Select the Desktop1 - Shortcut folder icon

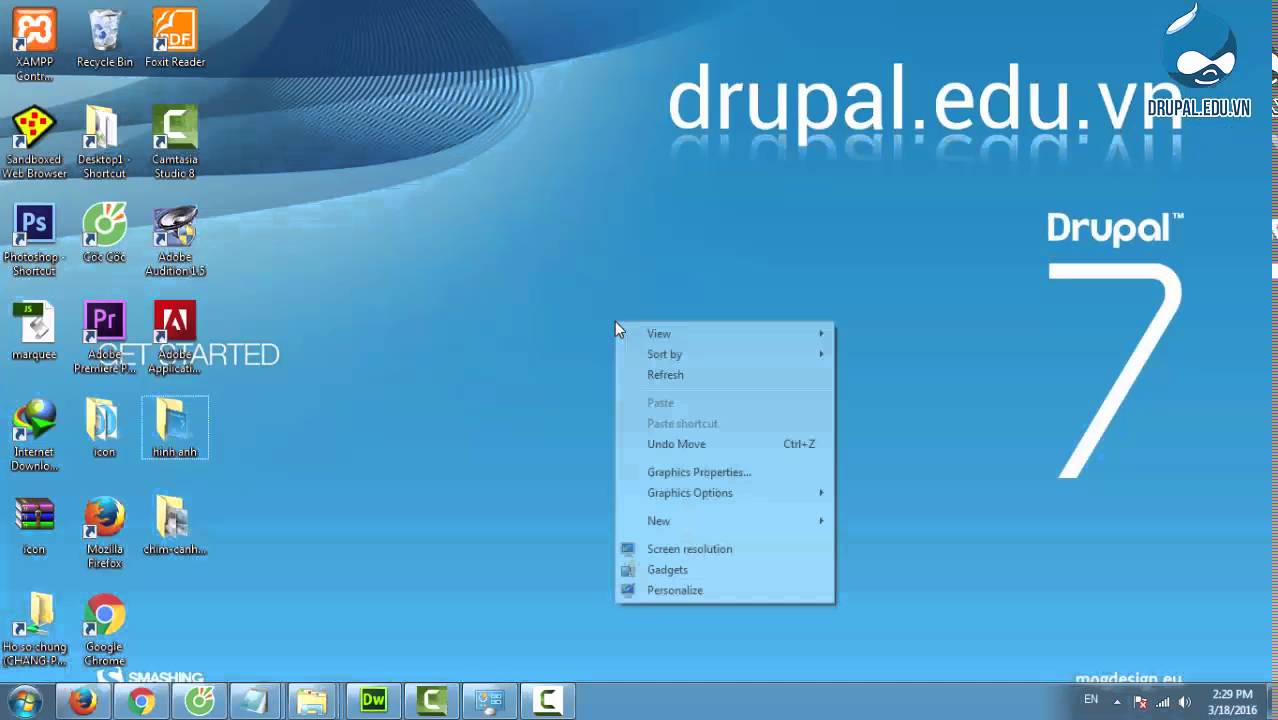coord(104,142)
